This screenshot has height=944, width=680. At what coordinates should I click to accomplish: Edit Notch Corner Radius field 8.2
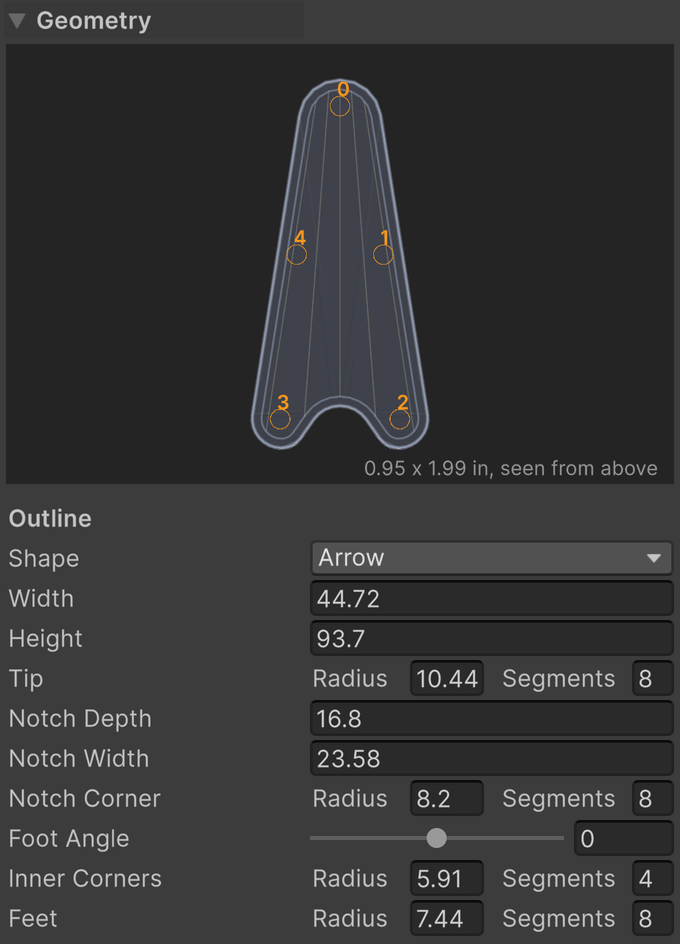447,798
